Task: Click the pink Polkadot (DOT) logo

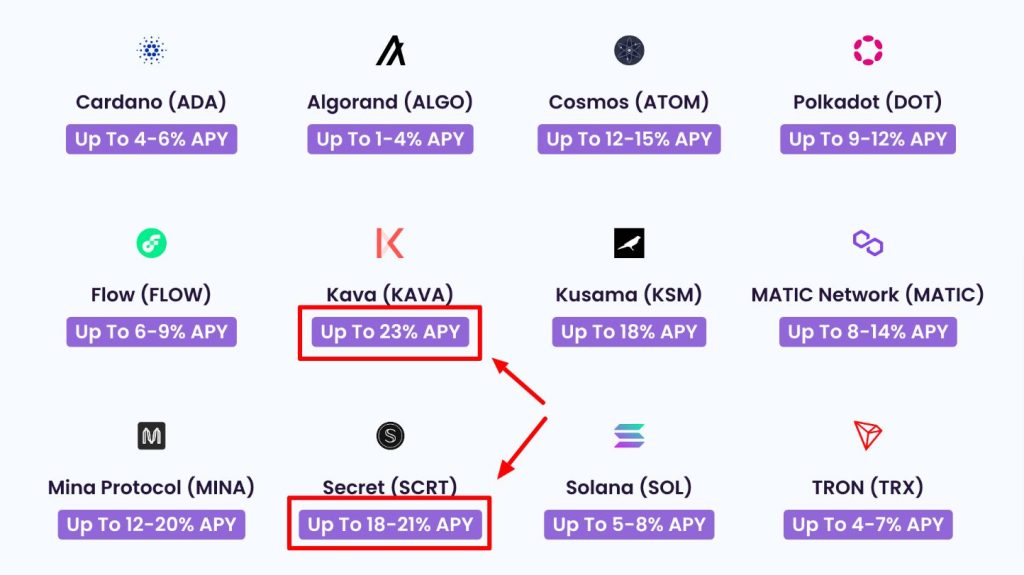Action: 868,50
